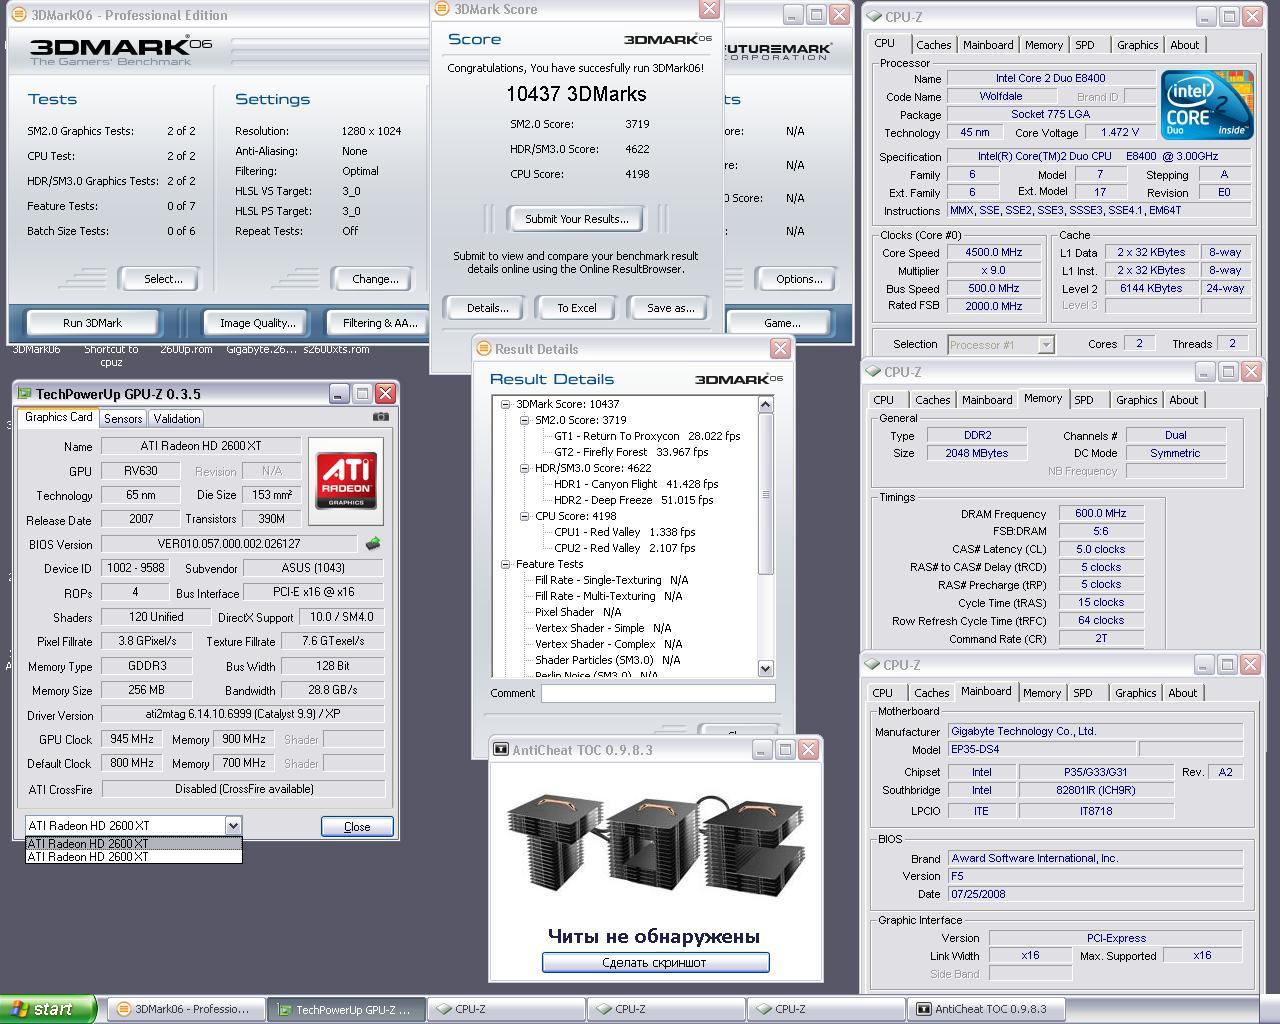Image resolution: width=1280 pixels, height=1024 pixels.
Task: Click the Close button in GPU-Z
Action: 357,826
